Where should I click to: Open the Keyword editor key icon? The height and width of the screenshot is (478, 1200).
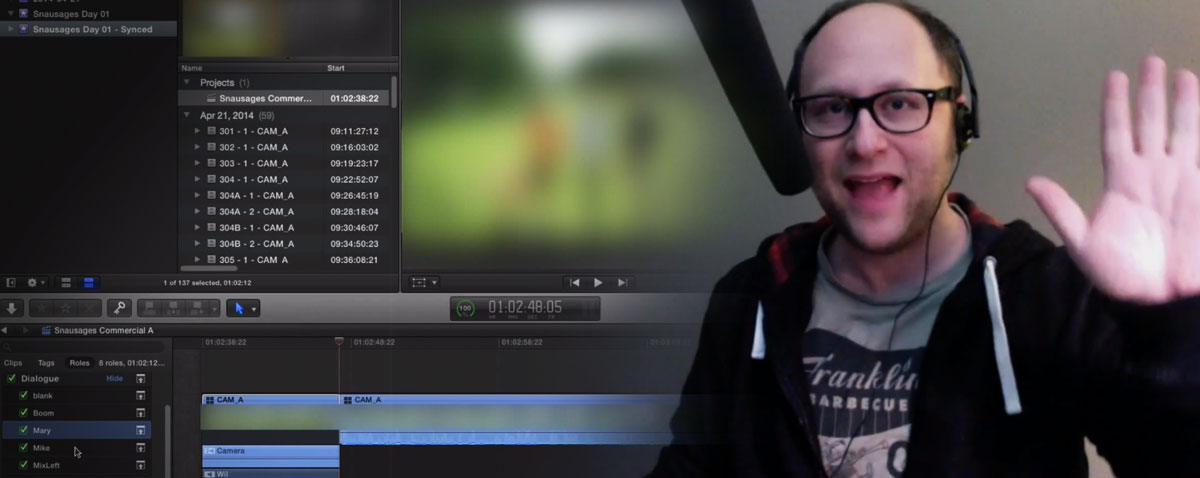[x=119, y=308]
